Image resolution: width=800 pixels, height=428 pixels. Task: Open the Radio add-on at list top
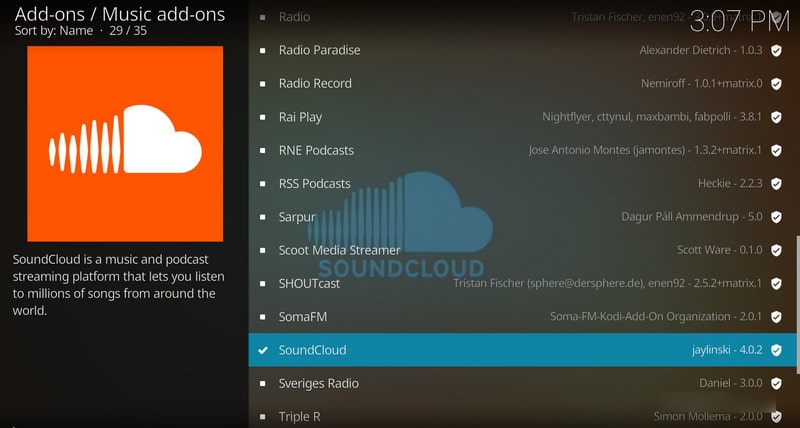tap(521, 17)
